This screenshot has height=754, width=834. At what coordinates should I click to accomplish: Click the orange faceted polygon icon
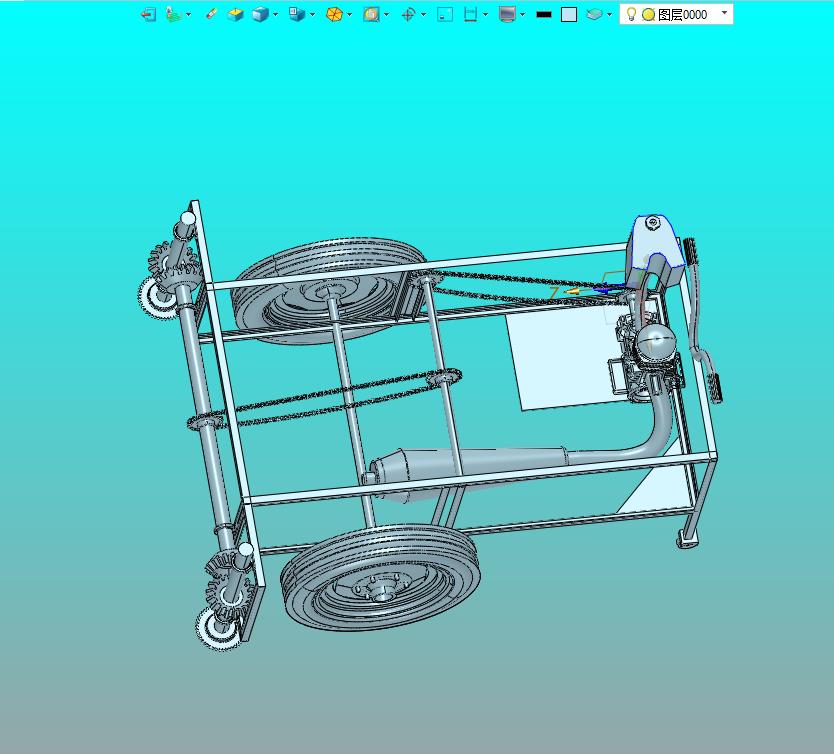(x=334, y=14)
